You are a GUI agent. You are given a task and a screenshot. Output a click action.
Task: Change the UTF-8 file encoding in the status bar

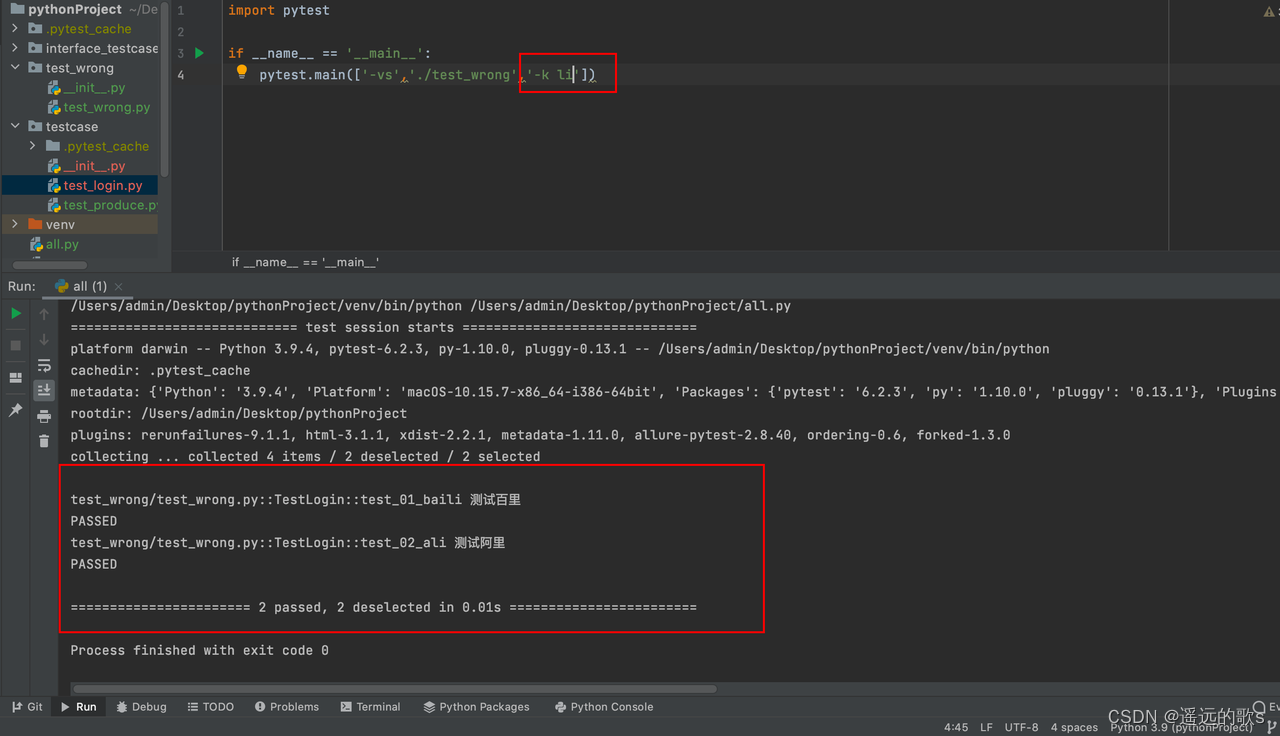[1021, 727]
